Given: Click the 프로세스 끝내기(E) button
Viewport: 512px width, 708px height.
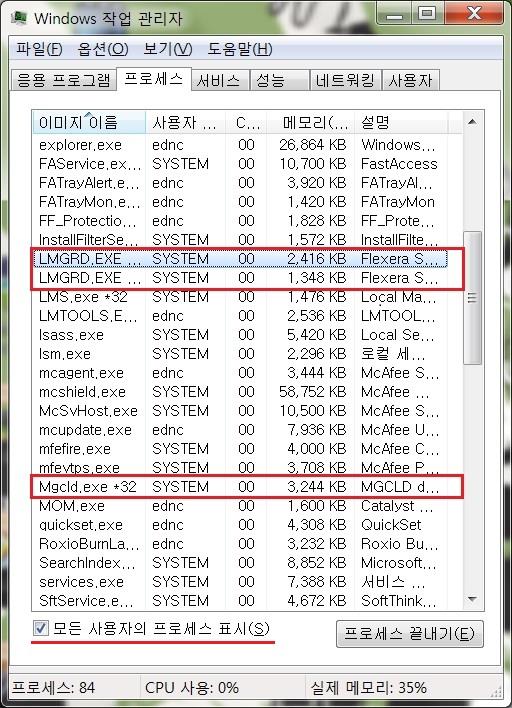Looking at the screenshot, I should pyautogui.click(x=410, y=633).
